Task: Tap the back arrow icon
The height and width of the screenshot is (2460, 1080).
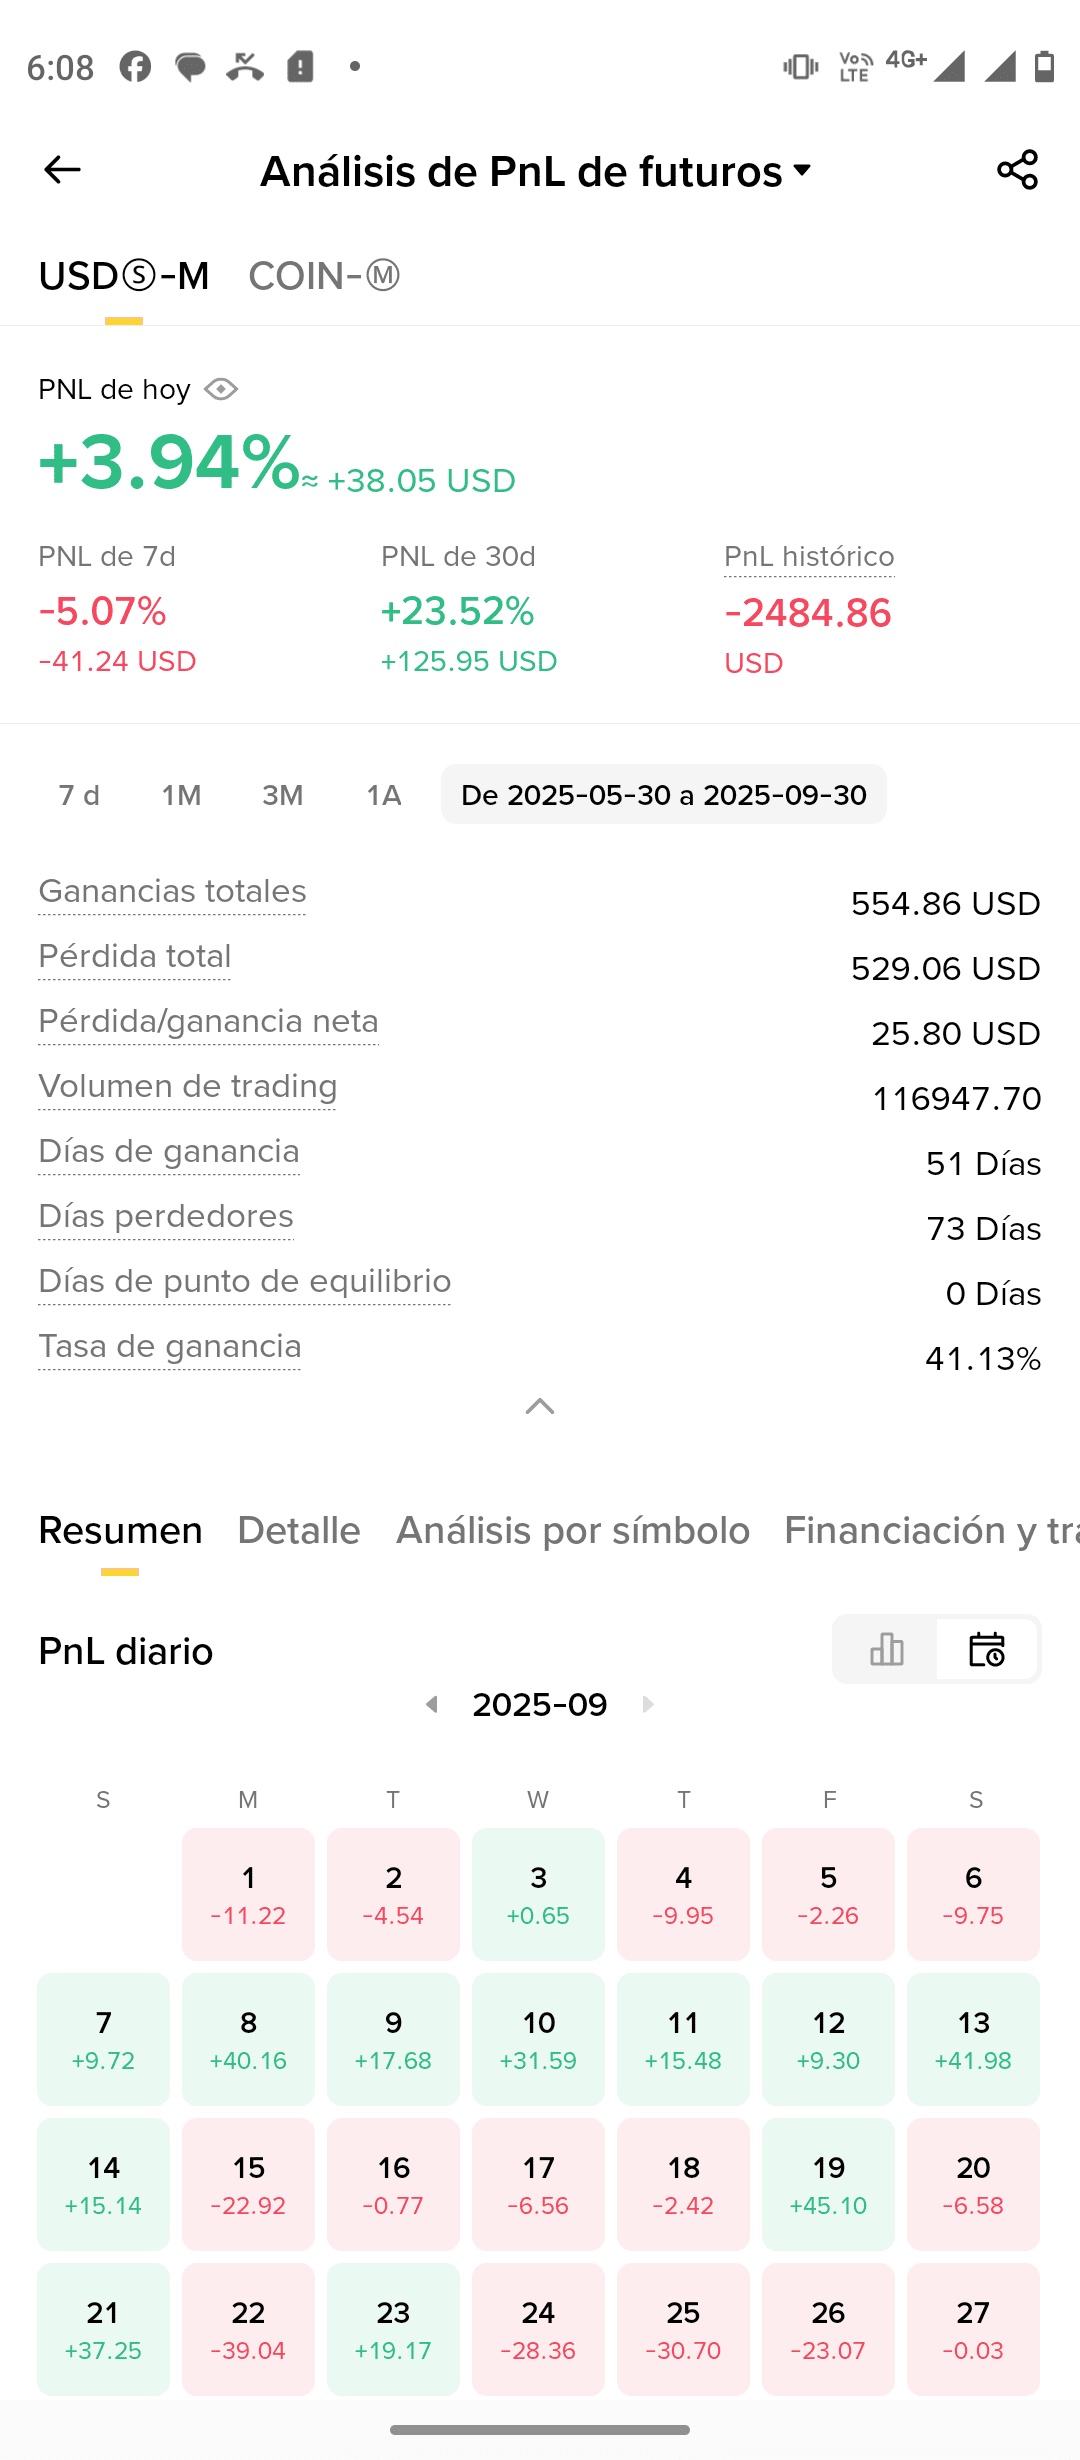Action: click(x=62, y=170)
